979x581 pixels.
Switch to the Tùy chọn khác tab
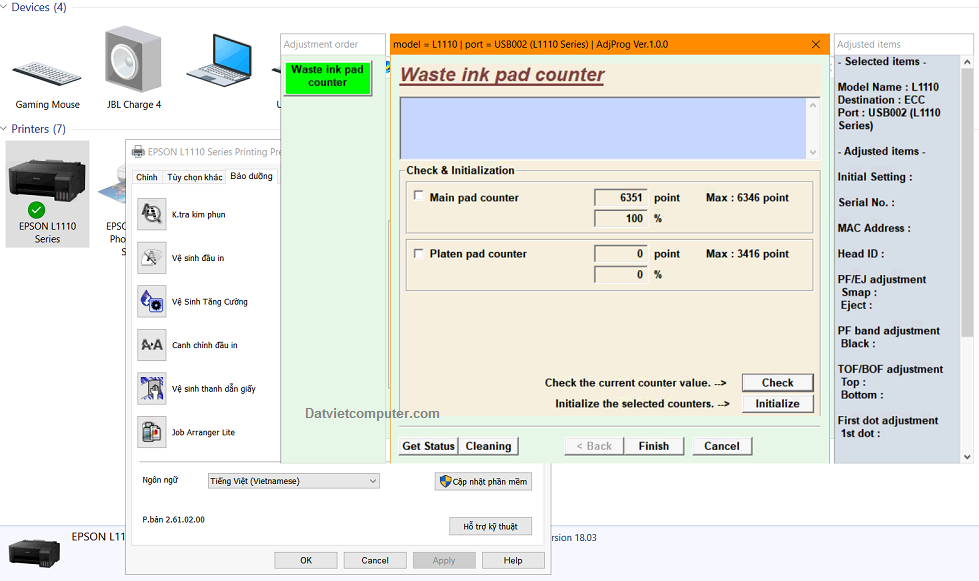click(x=194, y=177)
